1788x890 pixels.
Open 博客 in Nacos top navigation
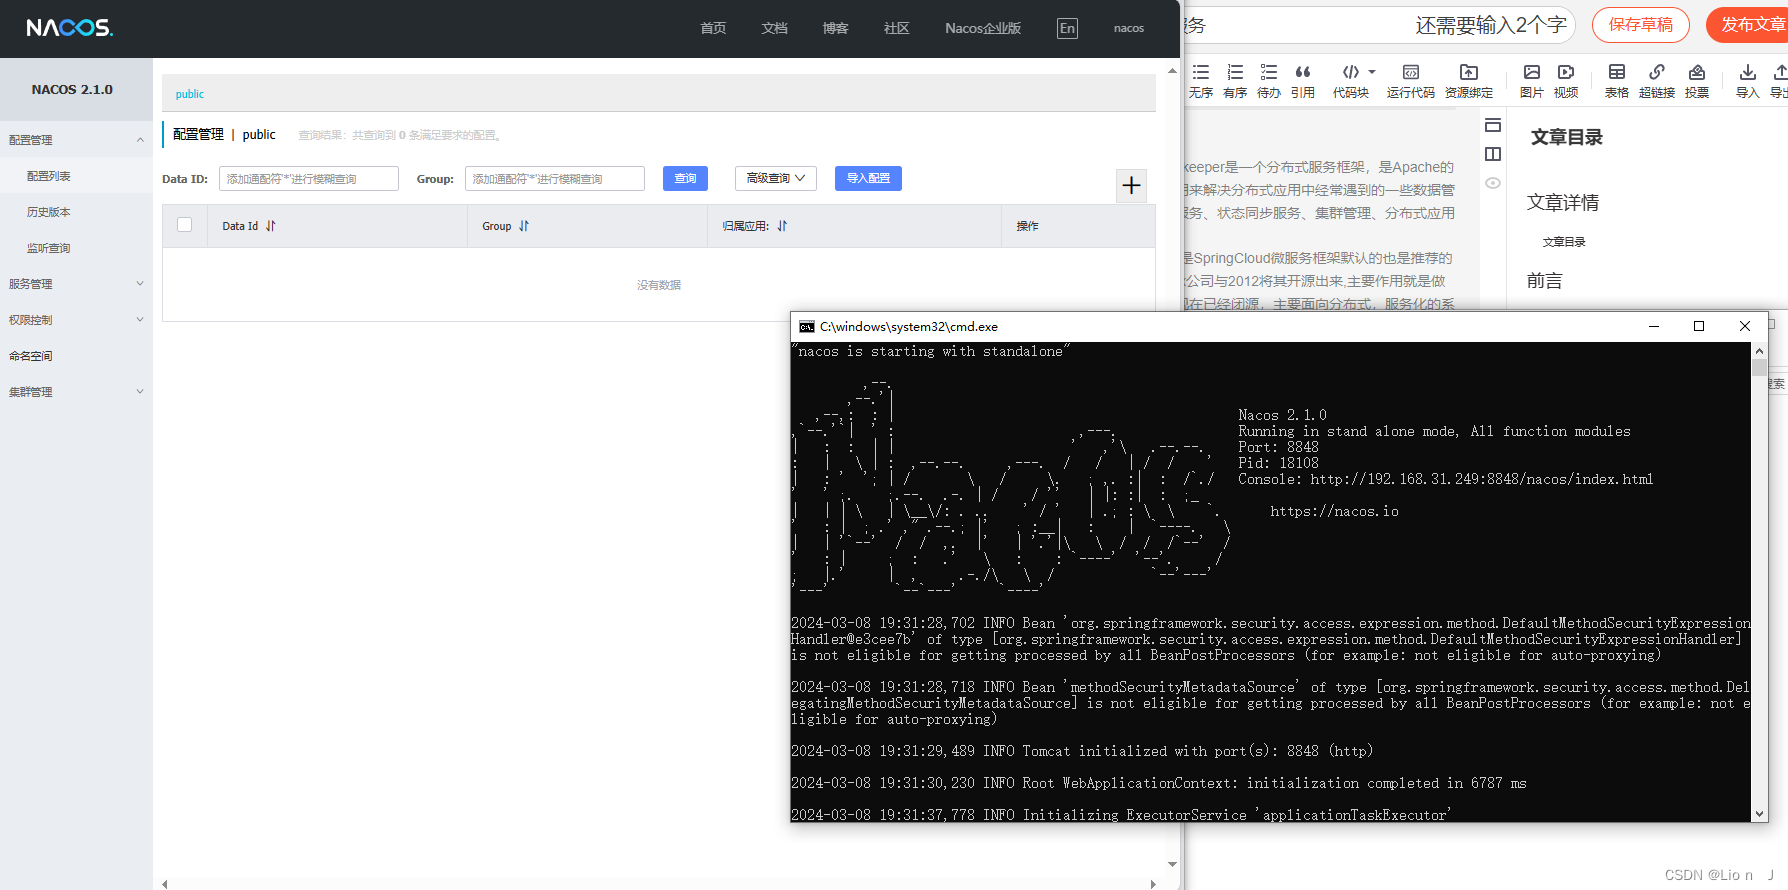tap(835, 28)
